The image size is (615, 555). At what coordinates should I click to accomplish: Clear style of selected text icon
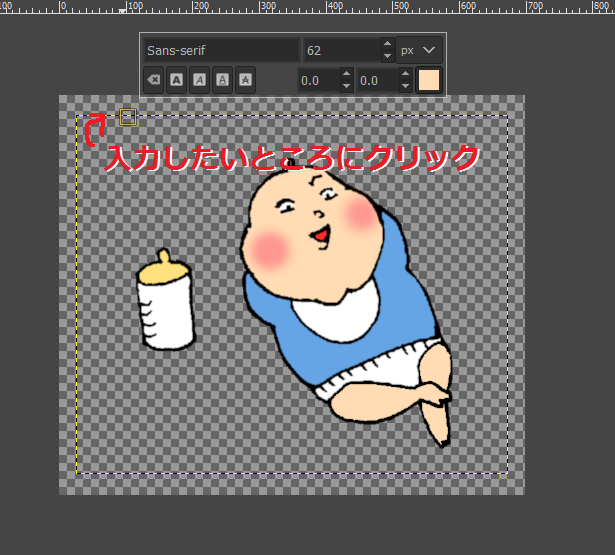coord(154,80)
